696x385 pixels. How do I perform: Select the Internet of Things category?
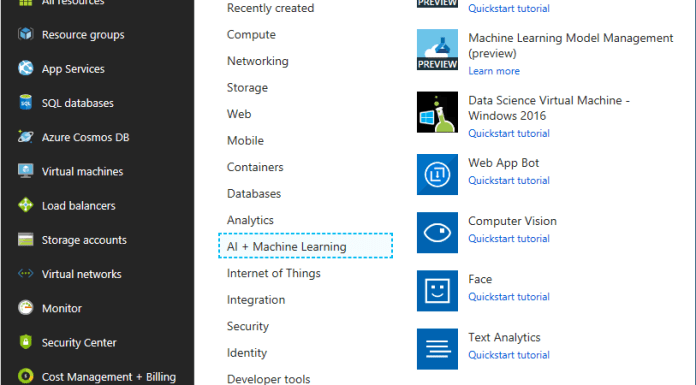pos(273,273)
